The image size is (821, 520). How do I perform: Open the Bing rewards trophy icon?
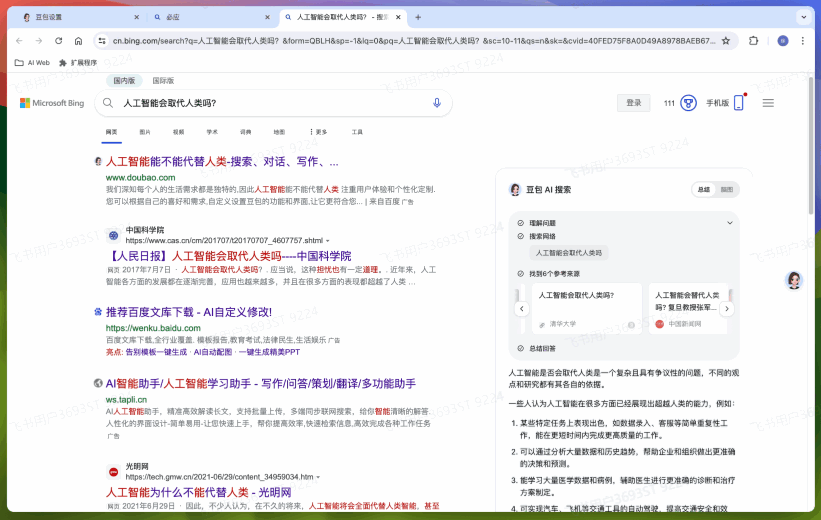point(688,103)
